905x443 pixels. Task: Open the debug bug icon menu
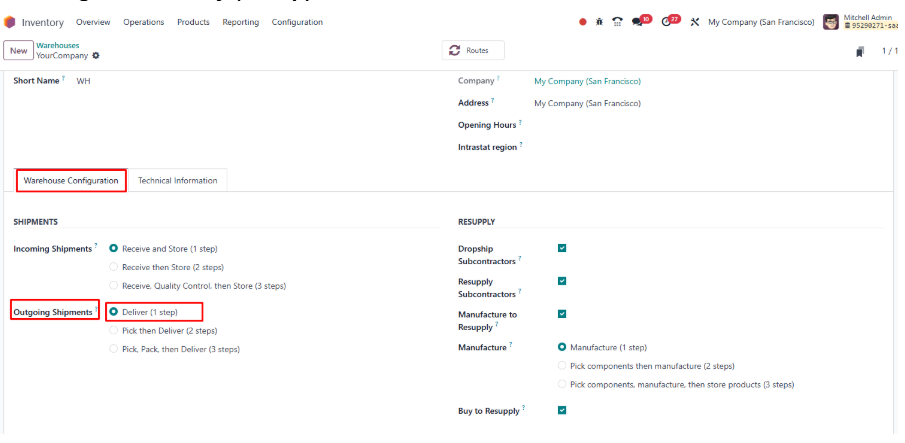[600, 22]
